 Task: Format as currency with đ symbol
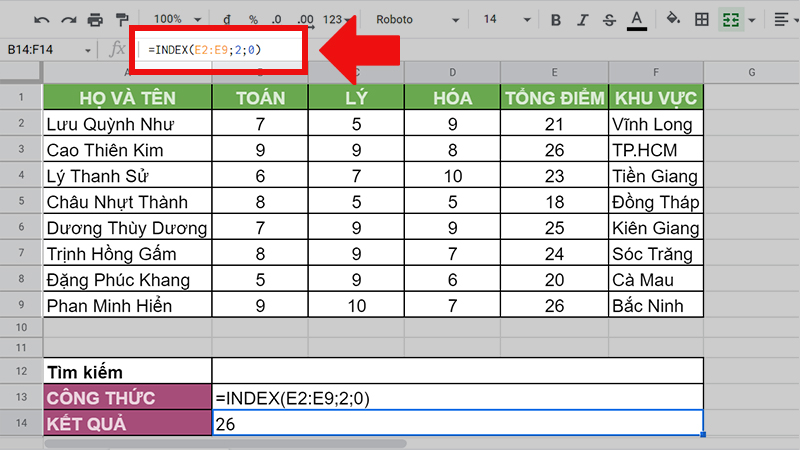pos(227,19)
